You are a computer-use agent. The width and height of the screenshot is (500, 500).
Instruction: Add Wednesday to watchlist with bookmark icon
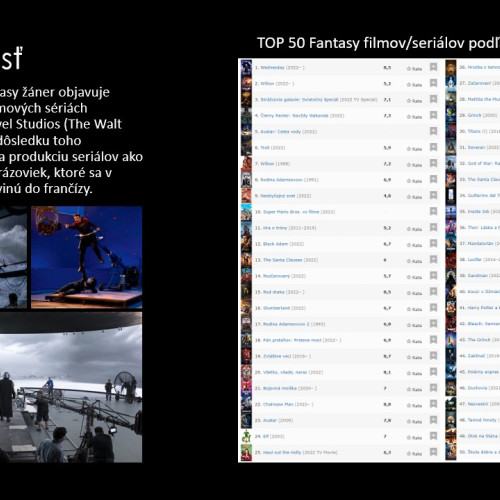coord(433,67)
